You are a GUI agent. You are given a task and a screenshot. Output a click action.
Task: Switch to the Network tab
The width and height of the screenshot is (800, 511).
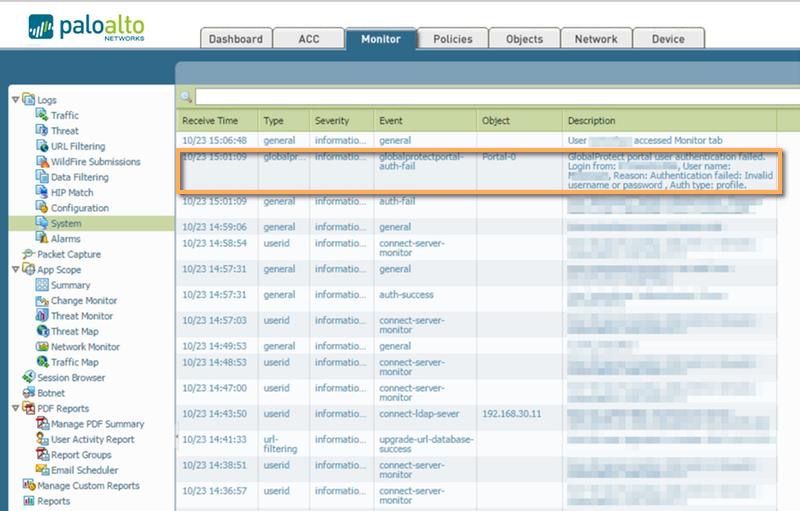596,39
